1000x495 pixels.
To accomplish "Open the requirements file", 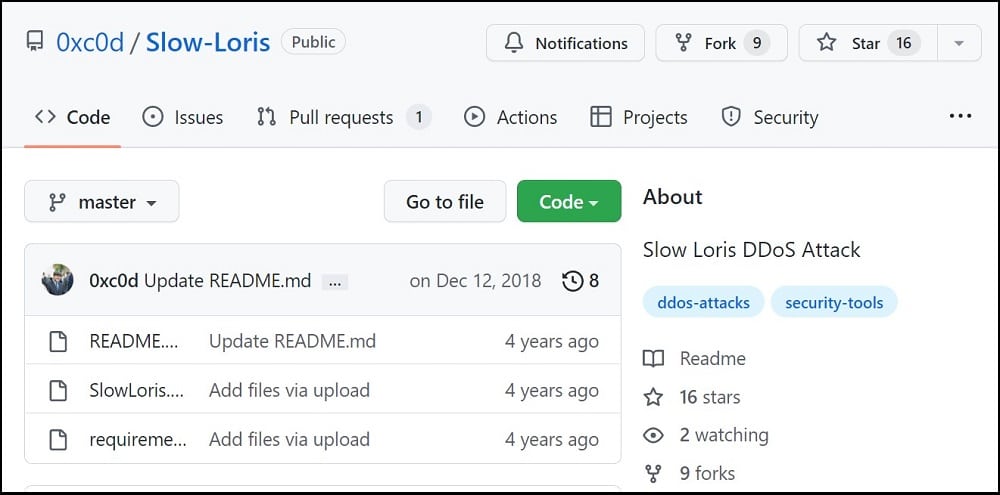I will pos(138,440).
